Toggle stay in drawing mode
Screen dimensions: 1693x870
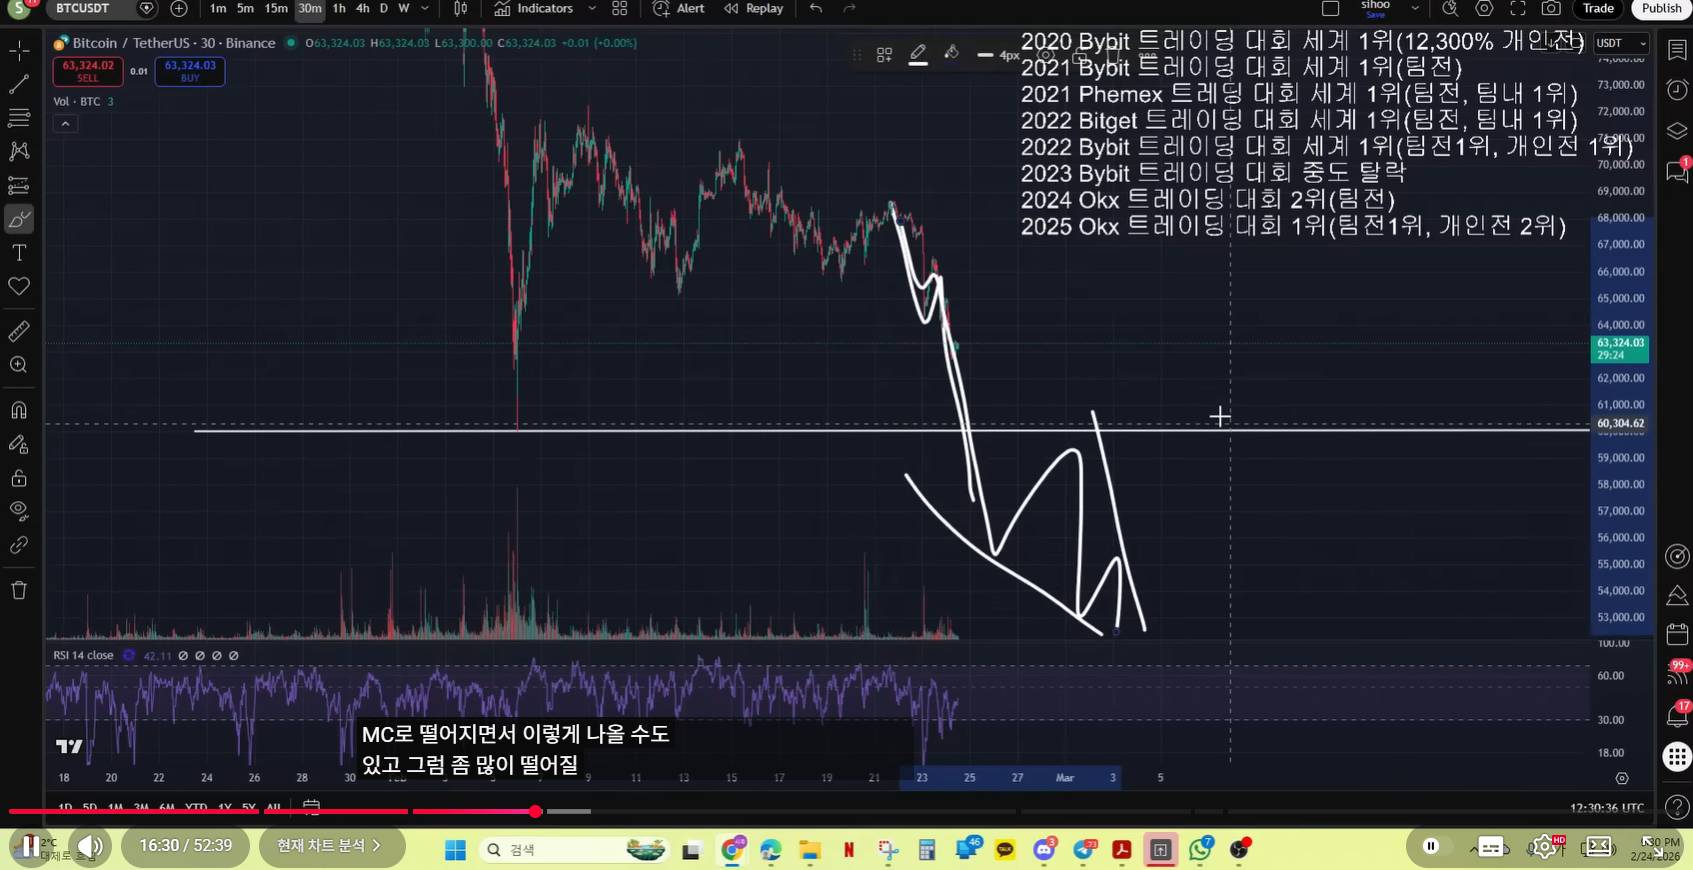[x=19, y=444]
